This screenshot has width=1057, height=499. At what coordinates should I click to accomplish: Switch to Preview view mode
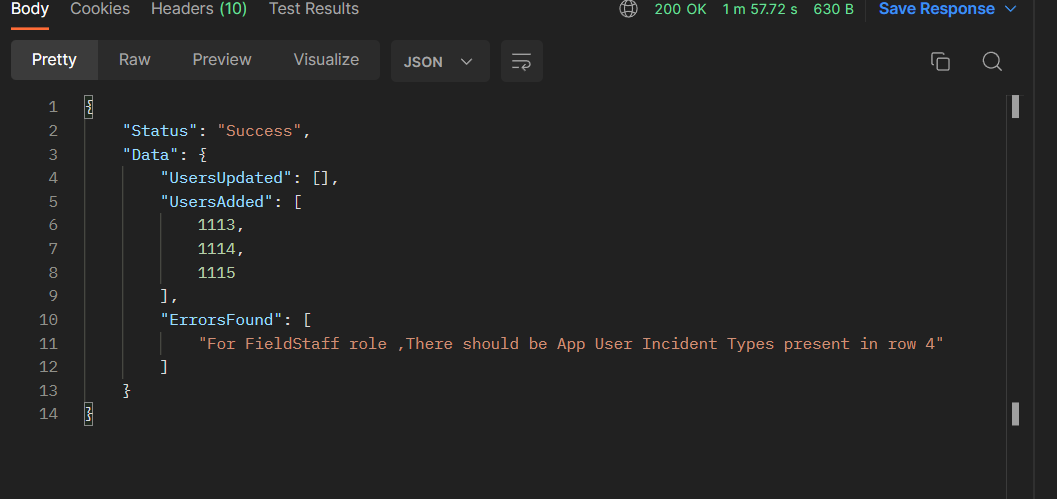[222, 60]
